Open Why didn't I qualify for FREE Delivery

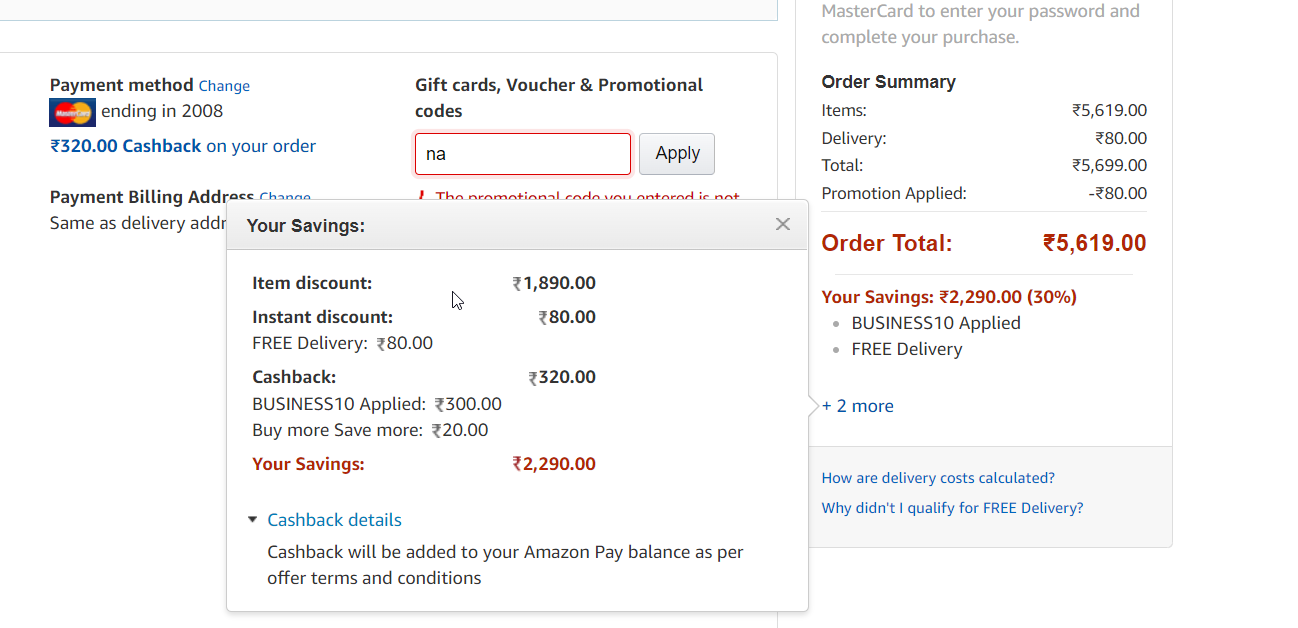(x=952, y=508)
